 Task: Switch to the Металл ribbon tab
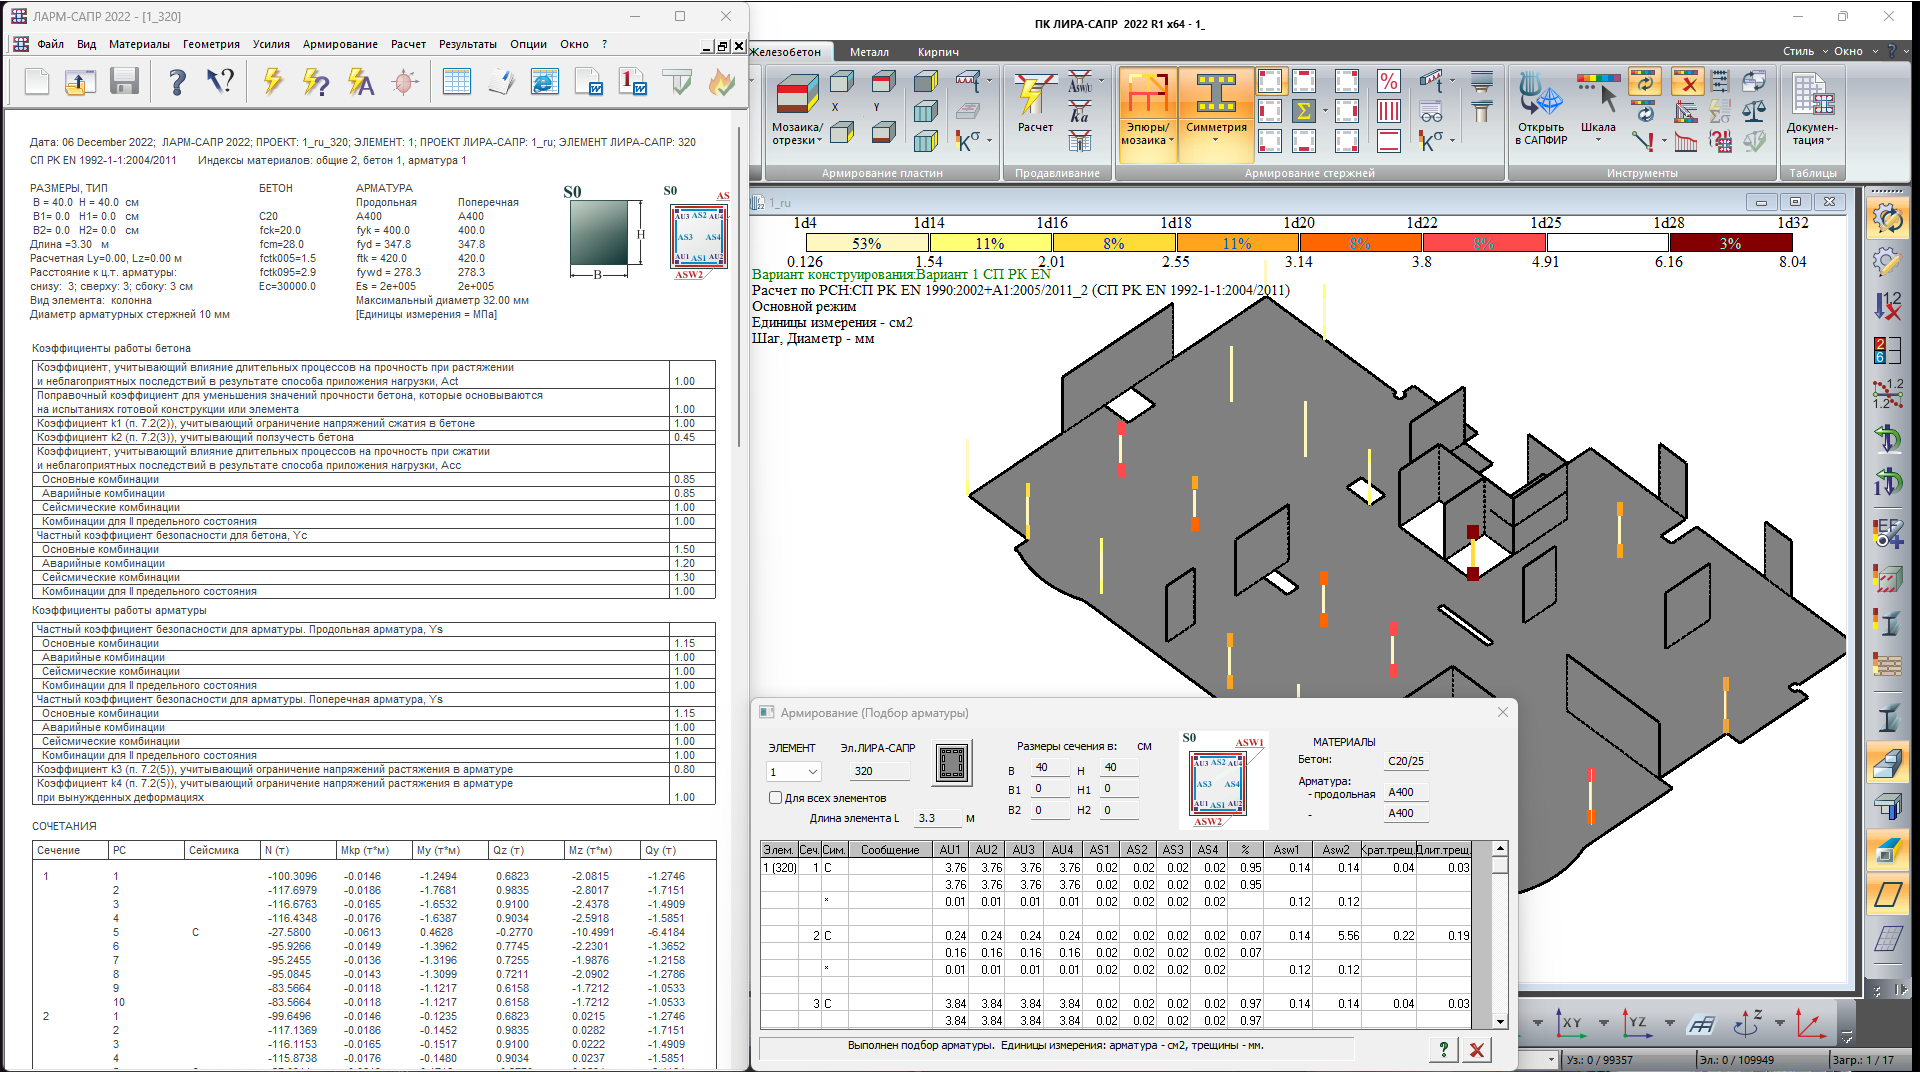[x=869, y=52]
